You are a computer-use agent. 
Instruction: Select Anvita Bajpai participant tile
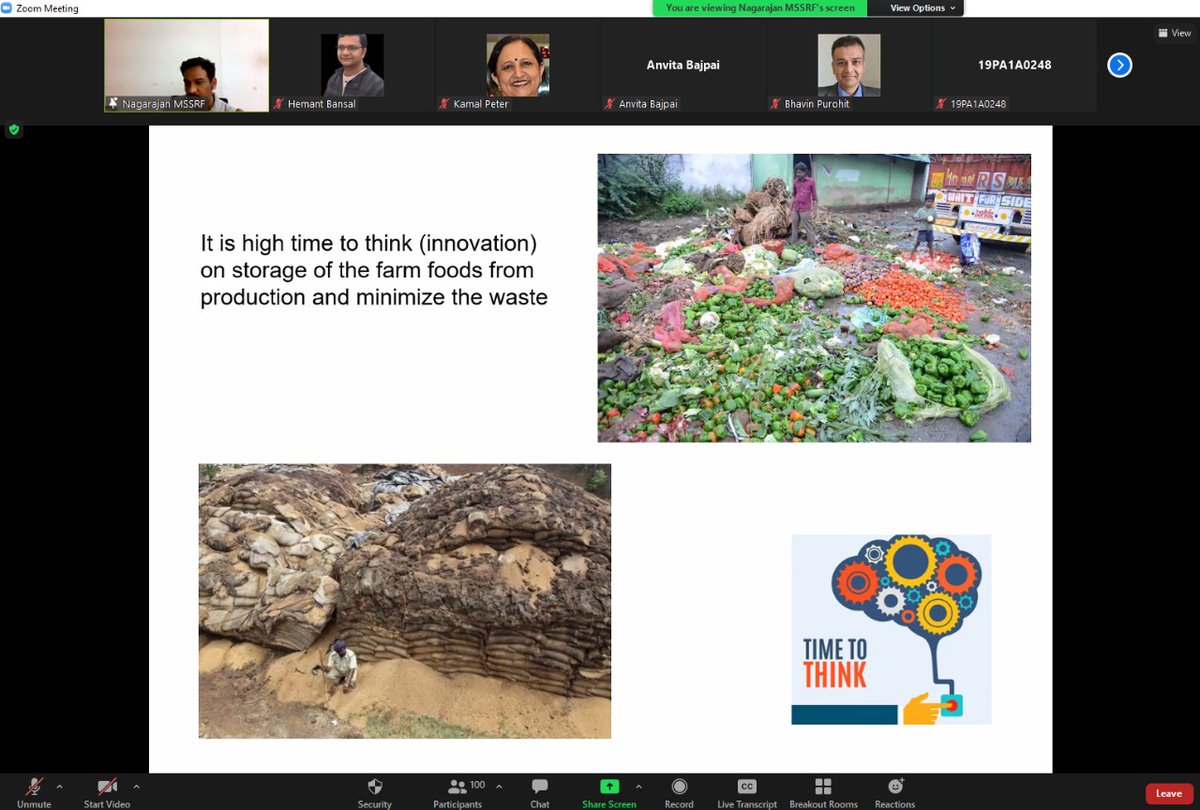[683, 65]
